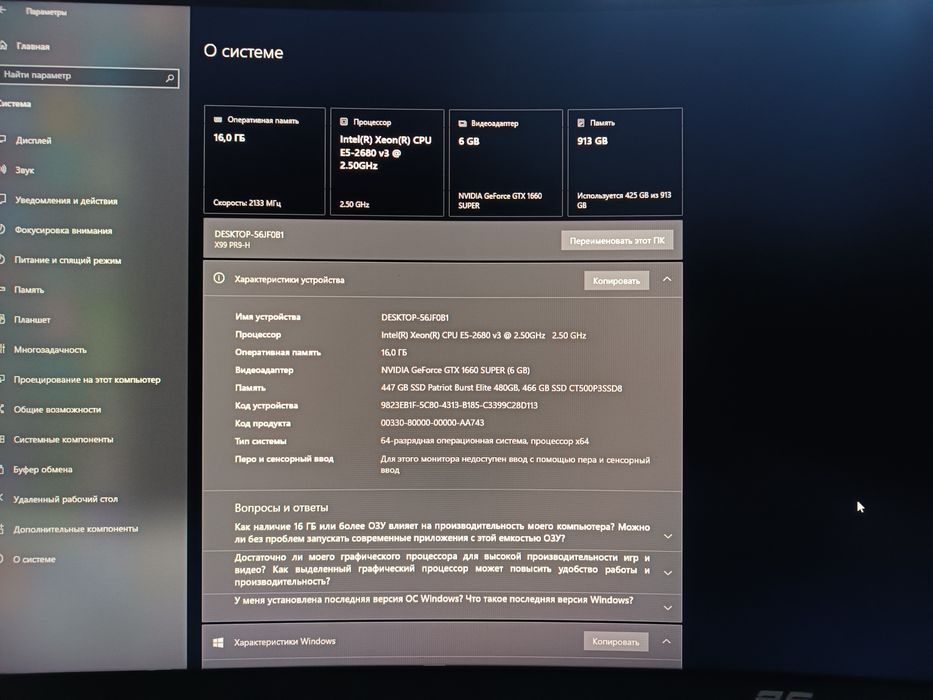
Task: Open Общие возможности
Action: click(x=57, y=410)
